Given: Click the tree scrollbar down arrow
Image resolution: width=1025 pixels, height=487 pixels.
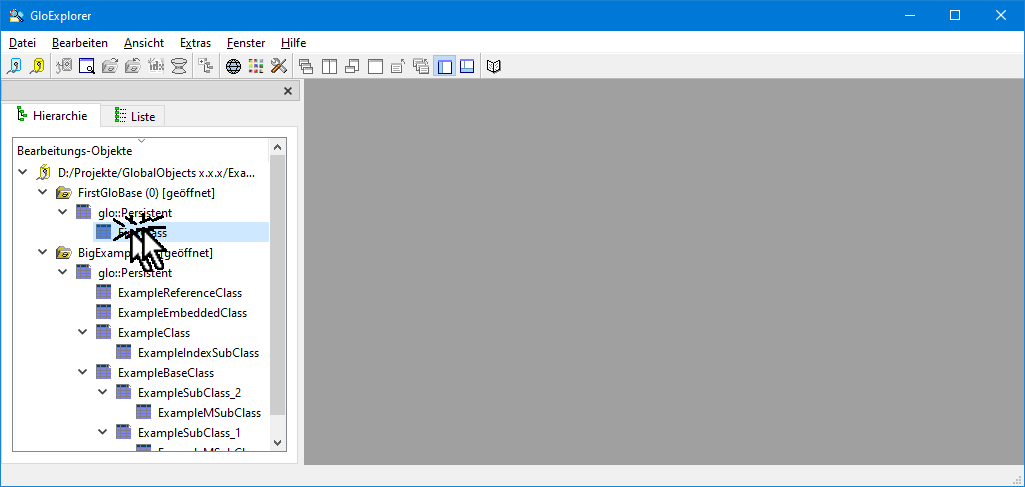Looking at the screenshot, I should [277, 443].
